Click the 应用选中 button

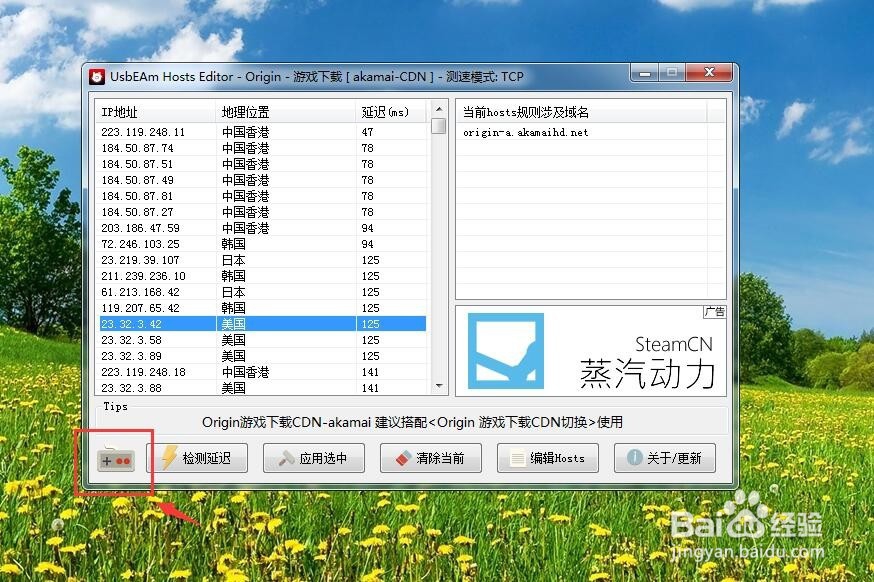point(314,458)
